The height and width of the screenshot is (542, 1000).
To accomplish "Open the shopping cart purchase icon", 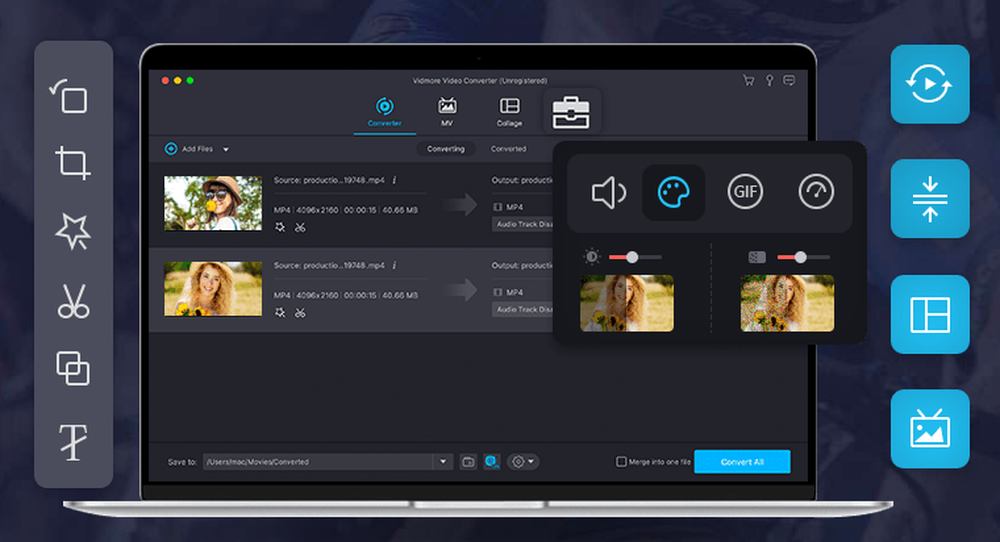I will [x=749, y=80].
